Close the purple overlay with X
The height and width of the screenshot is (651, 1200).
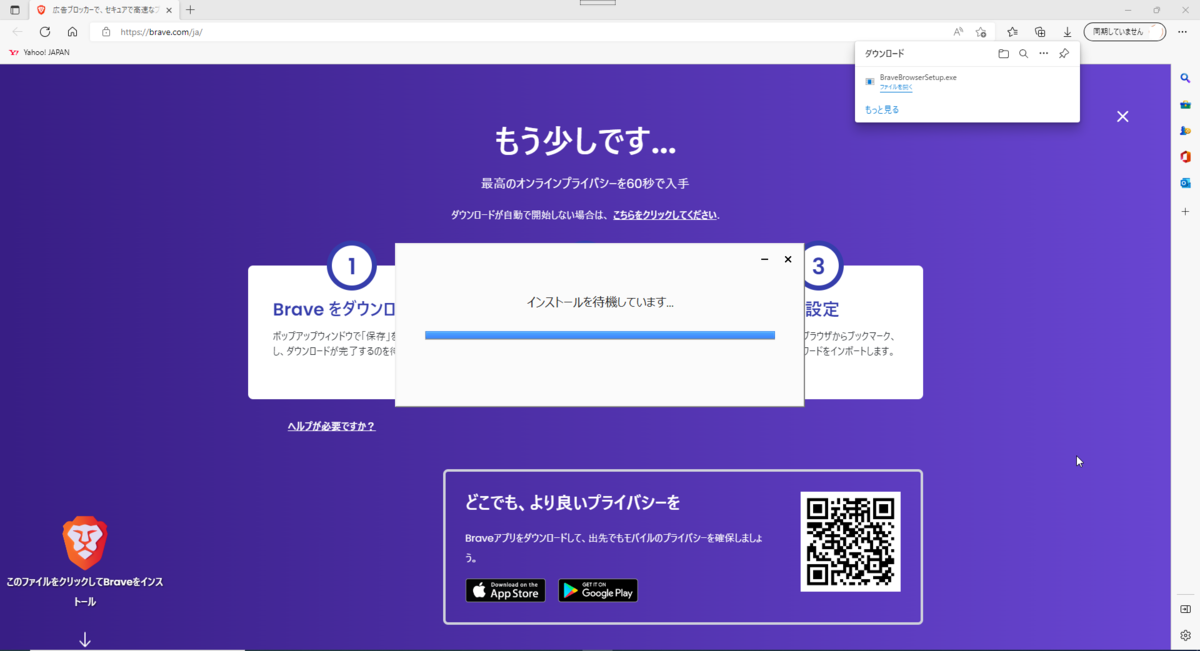point(1122,116)
